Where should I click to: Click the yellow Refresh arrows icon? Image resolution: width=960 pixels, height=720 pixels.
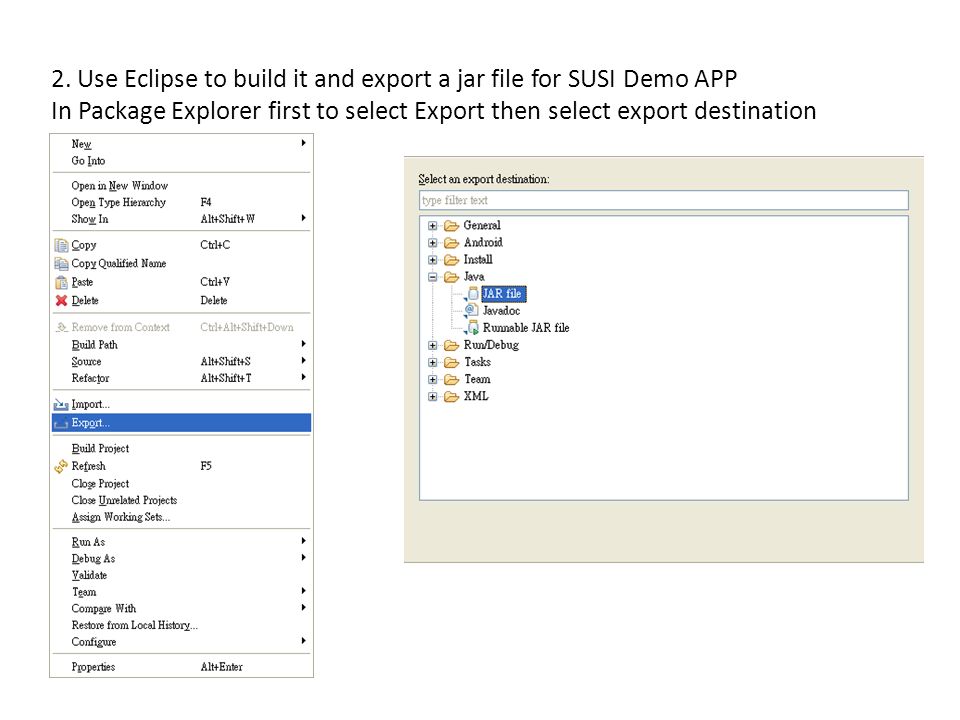[x=61, y=467]
